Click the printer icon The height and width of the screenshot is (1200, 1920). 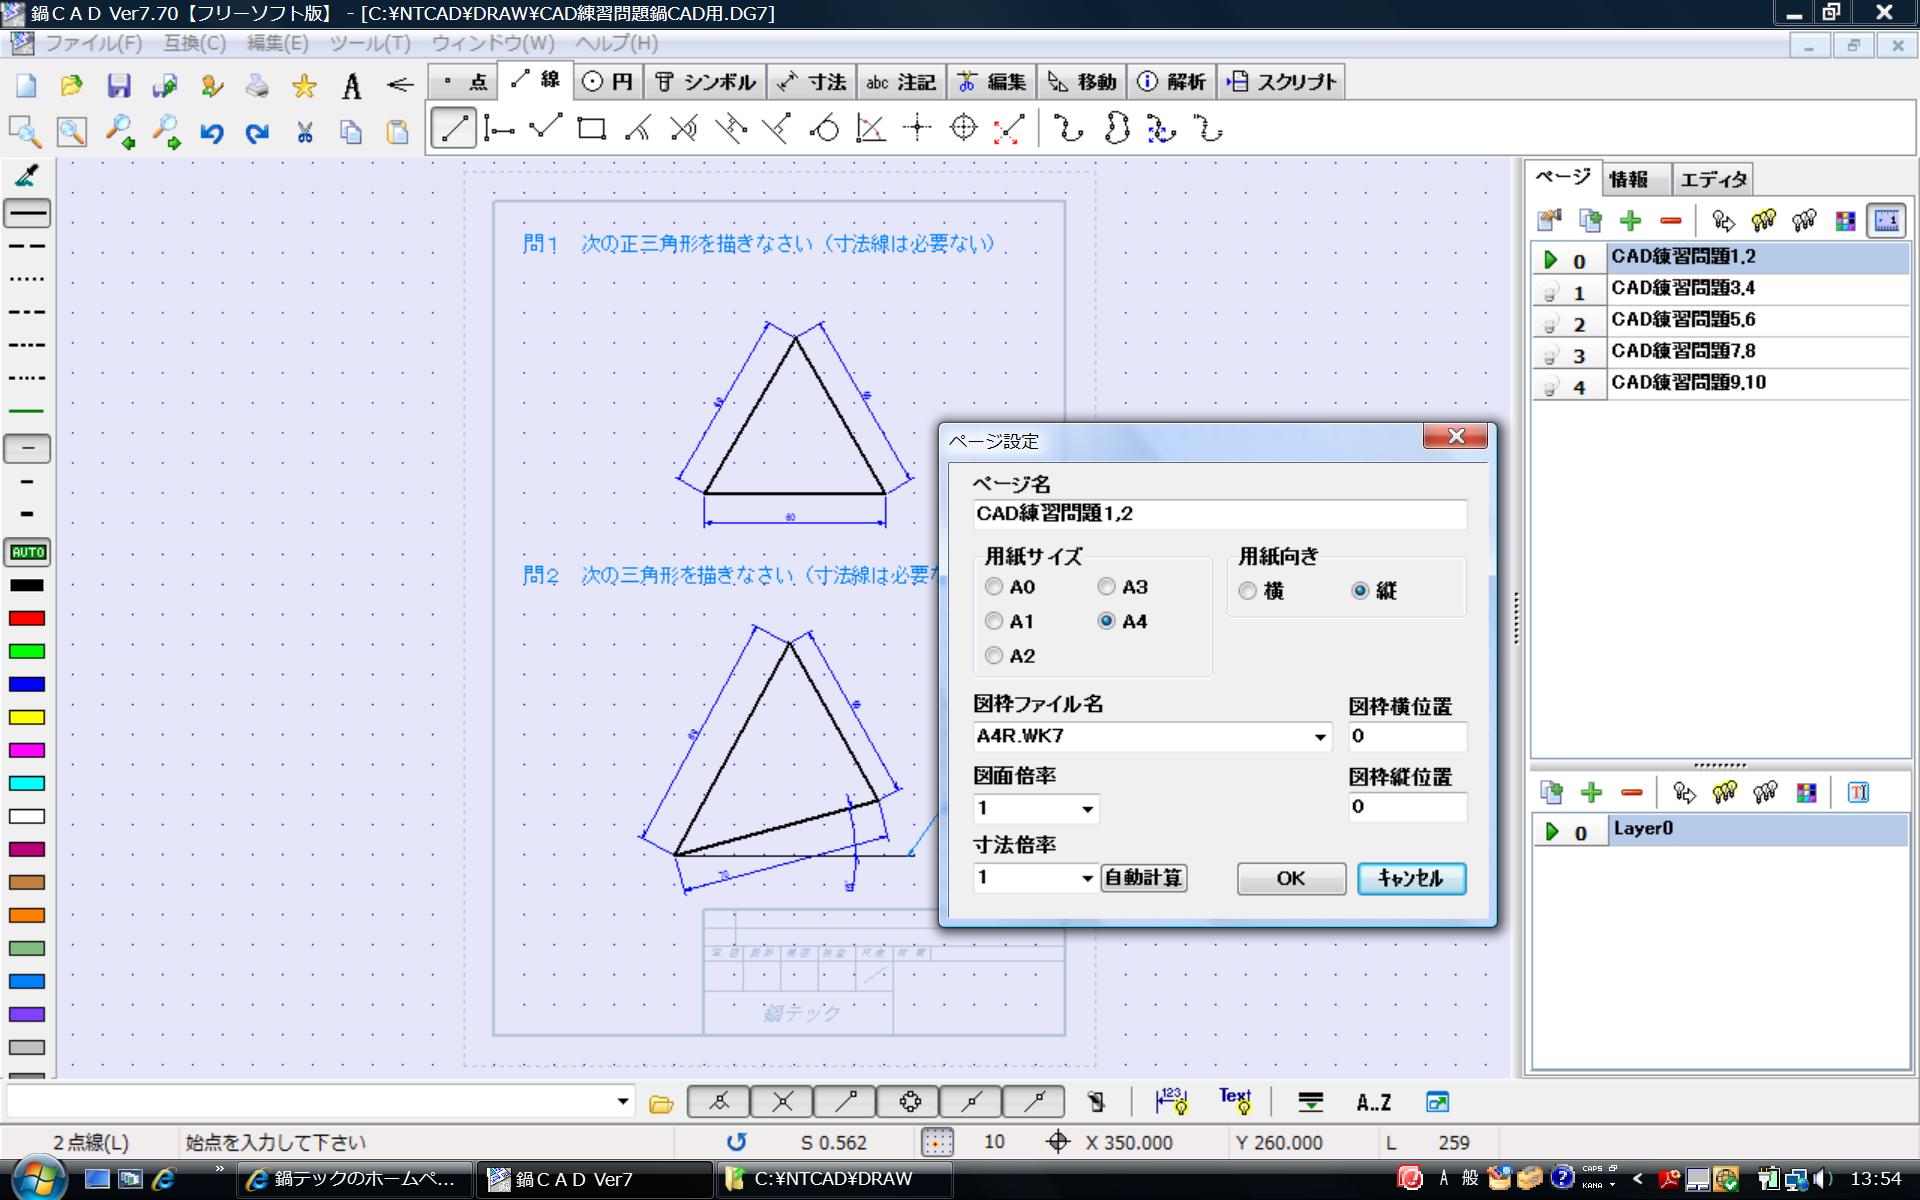(257, 85)
